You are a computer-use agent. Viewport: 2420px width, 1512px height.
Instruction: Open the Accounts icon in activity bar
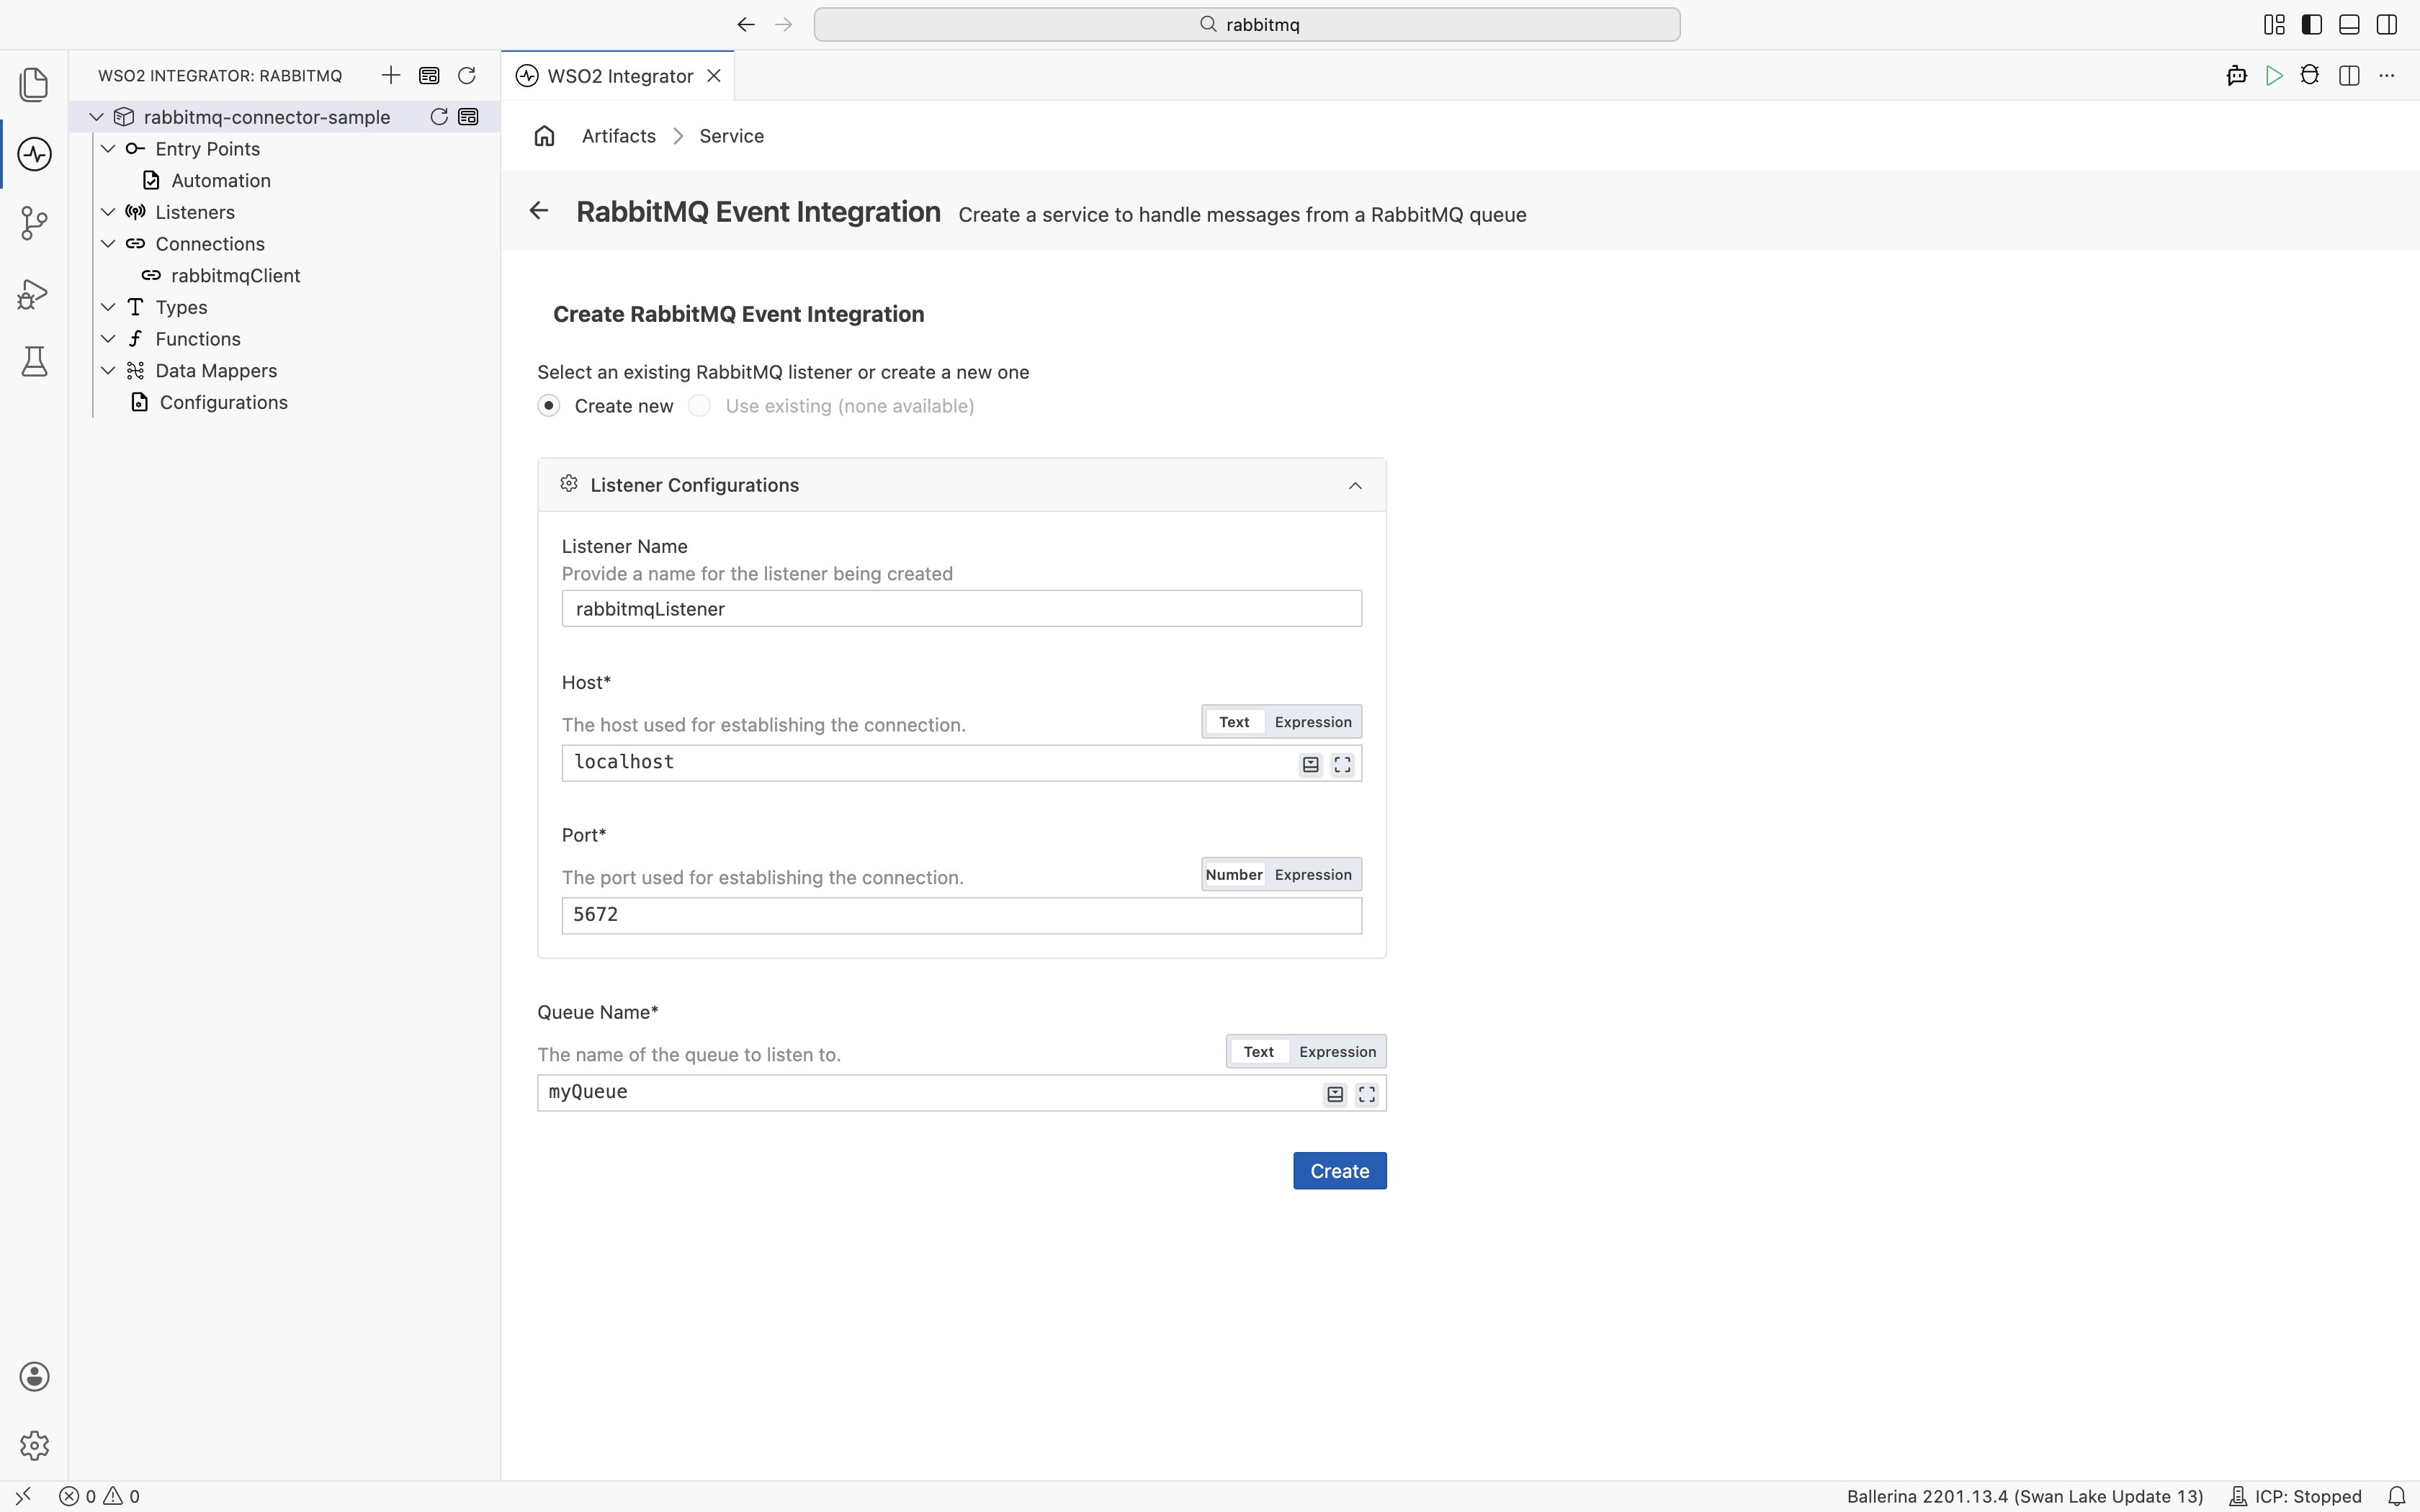pyautogui.click(x=34, y=1377)
